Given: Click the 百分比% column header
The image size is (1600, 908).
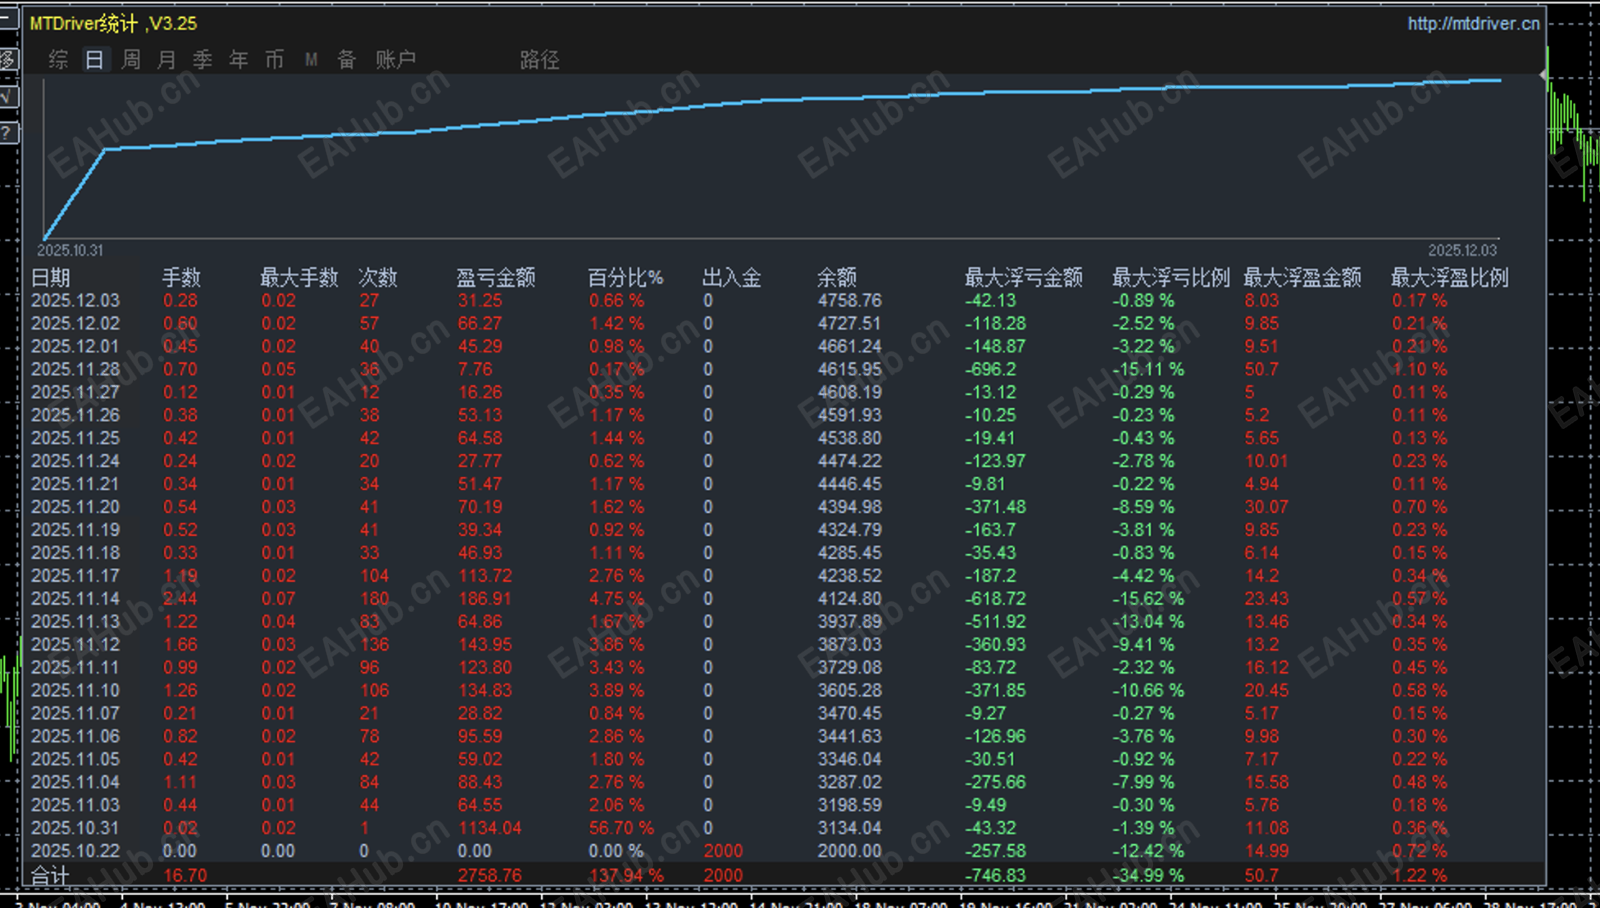Looking at the screenshot, I should click(x=625, y=277).
